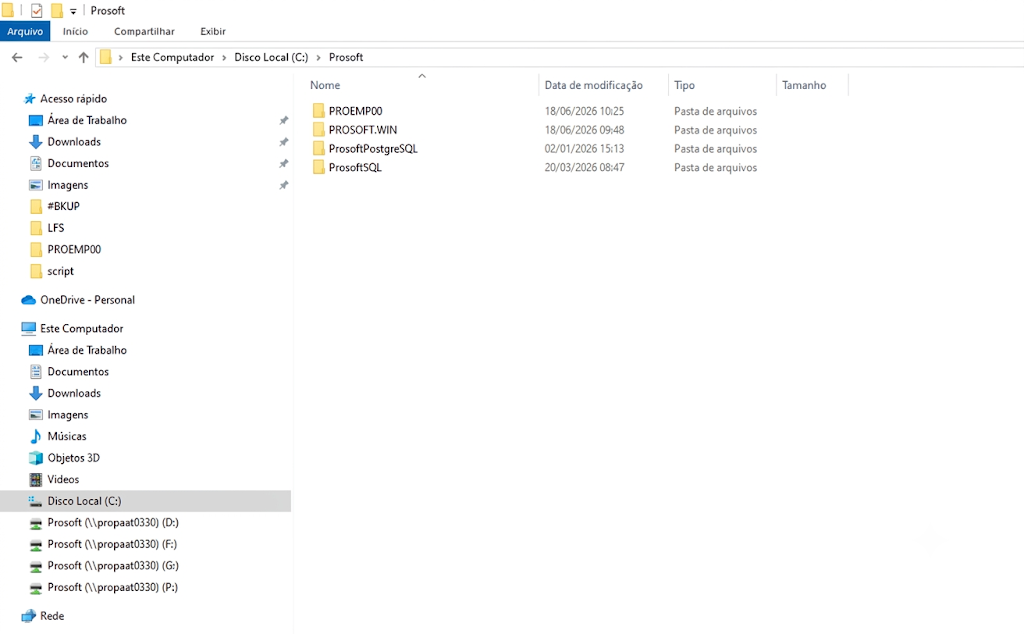1024x634 pixels.
Task: Switch to the Exibir ribbon tab
Action: pos(213,31)
